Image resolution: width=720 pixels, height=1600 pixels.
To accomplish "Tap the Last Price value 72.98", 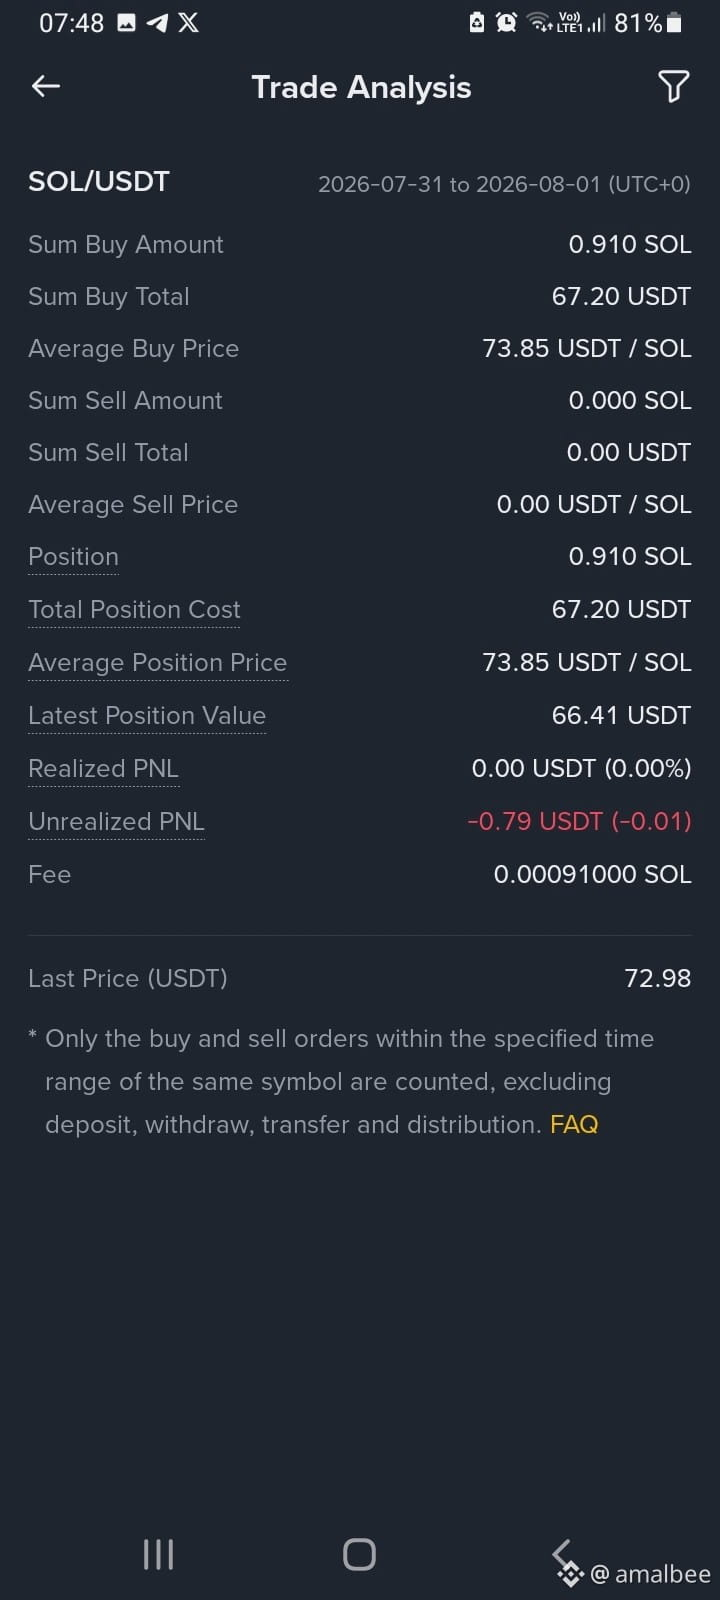I will [657, 978].
